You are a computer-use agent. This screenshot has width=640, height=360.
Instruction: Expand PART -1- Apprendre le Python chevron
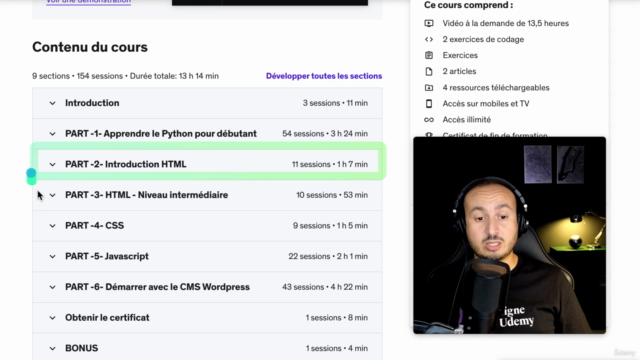[x=52, y=134]
